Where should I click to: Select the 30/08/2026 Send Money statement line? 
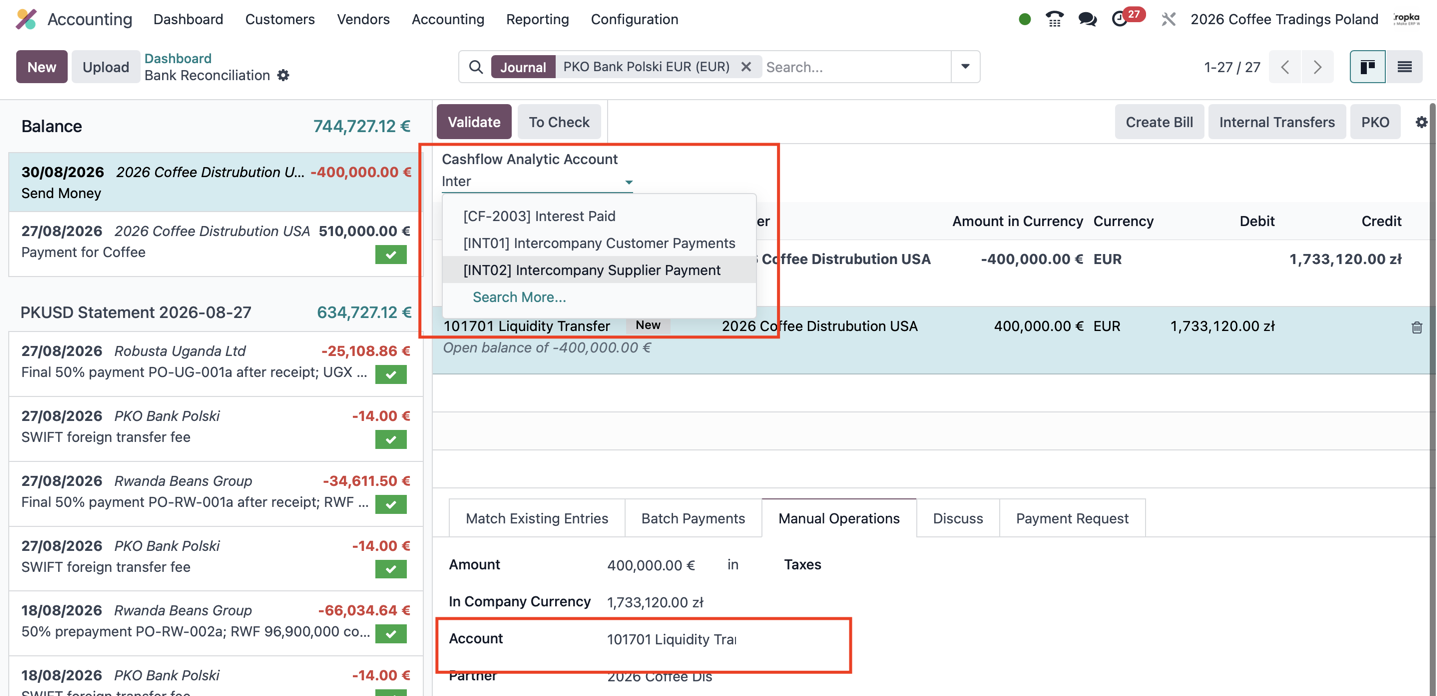[216, 182]
